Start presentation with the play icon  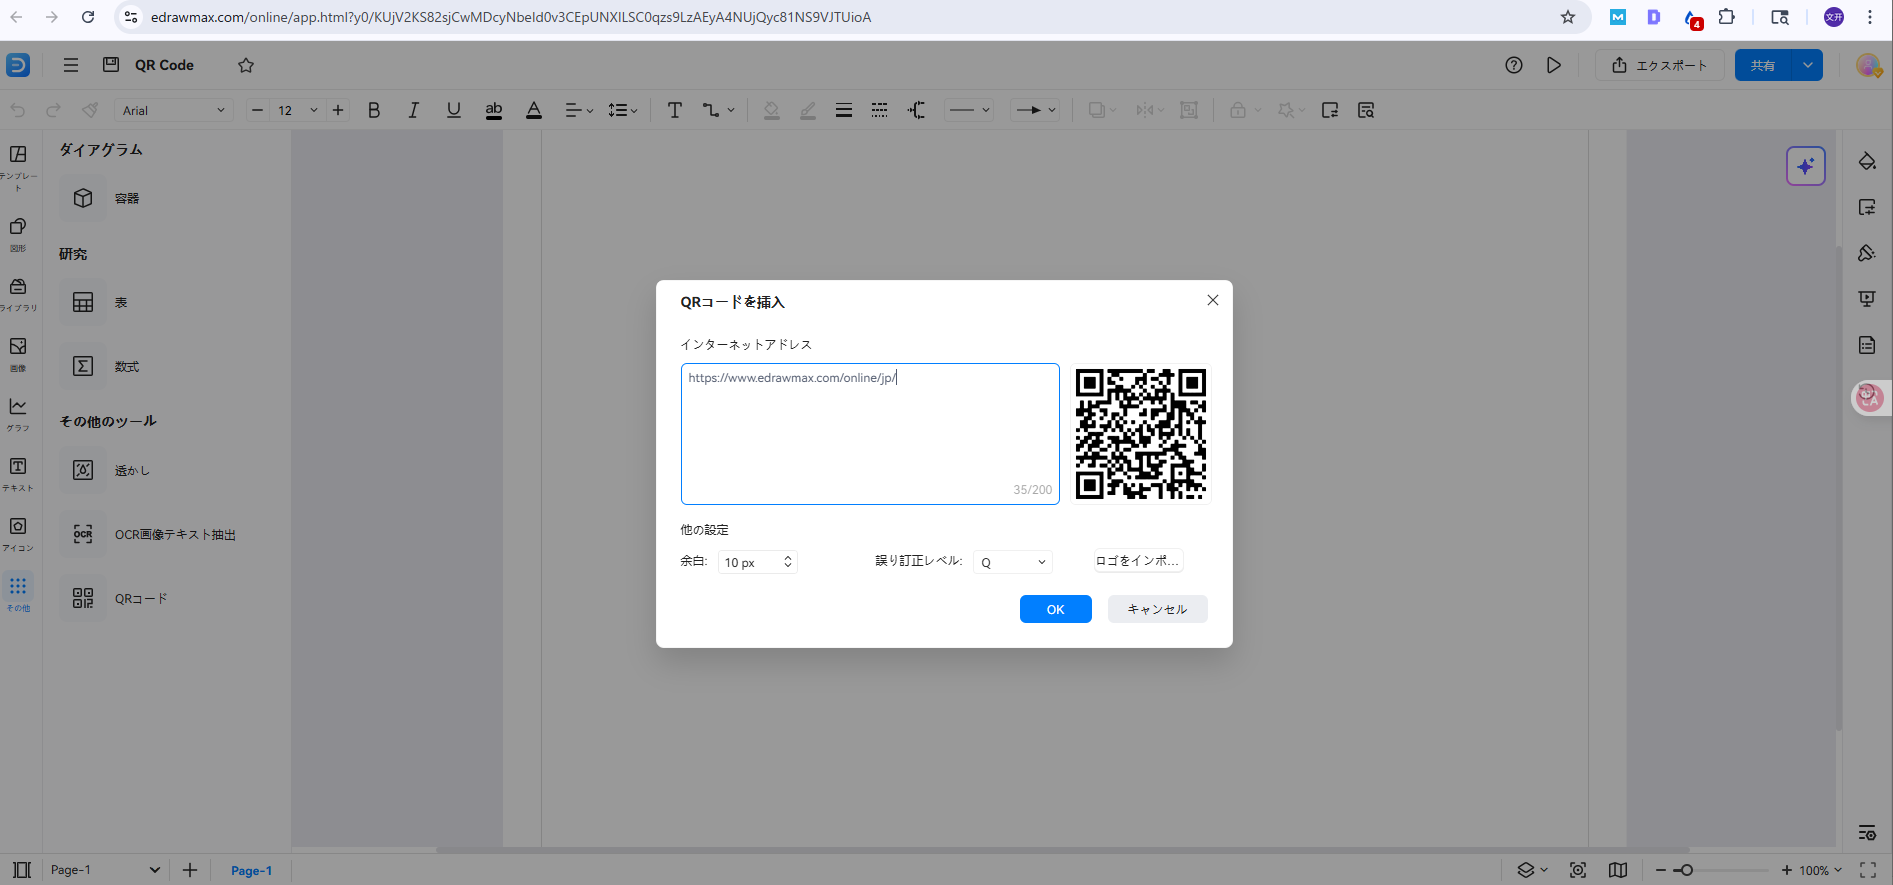point(1553,65)
